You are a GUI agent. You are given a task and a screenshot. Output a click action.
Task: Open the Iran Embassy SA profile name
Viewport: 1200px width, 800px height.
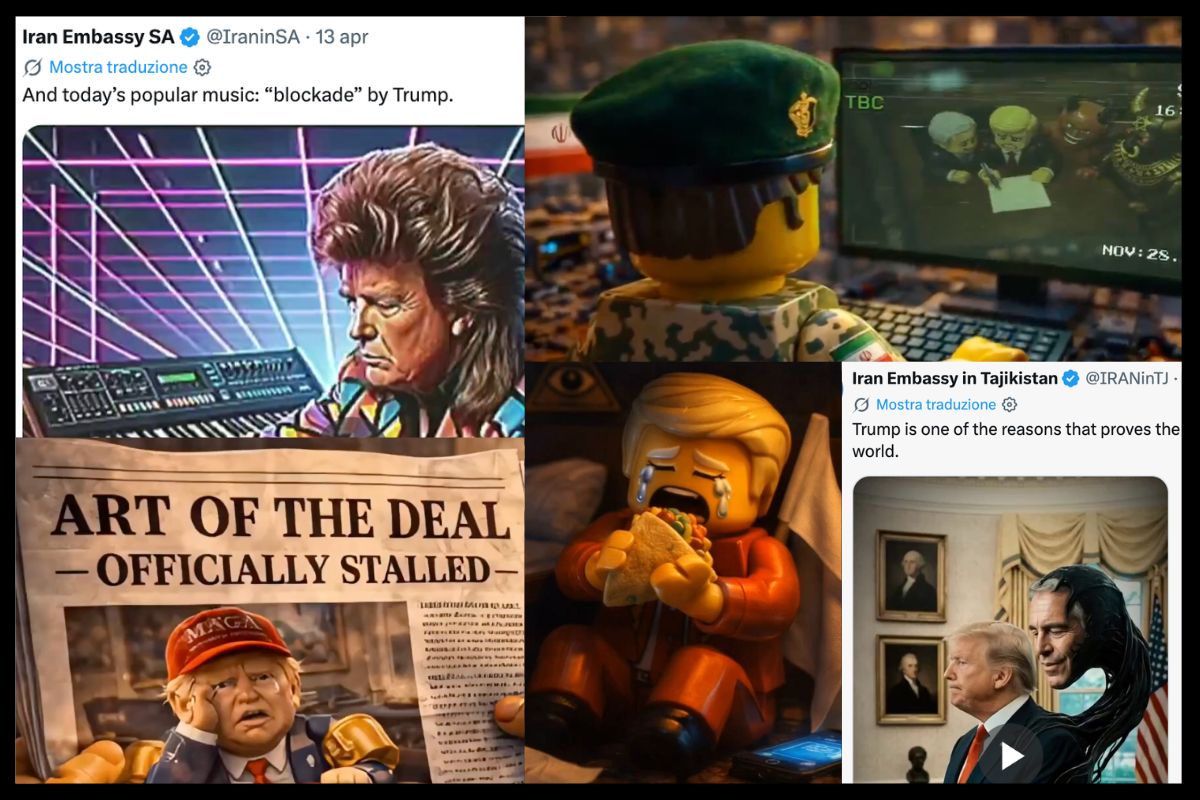click(98, 38)
